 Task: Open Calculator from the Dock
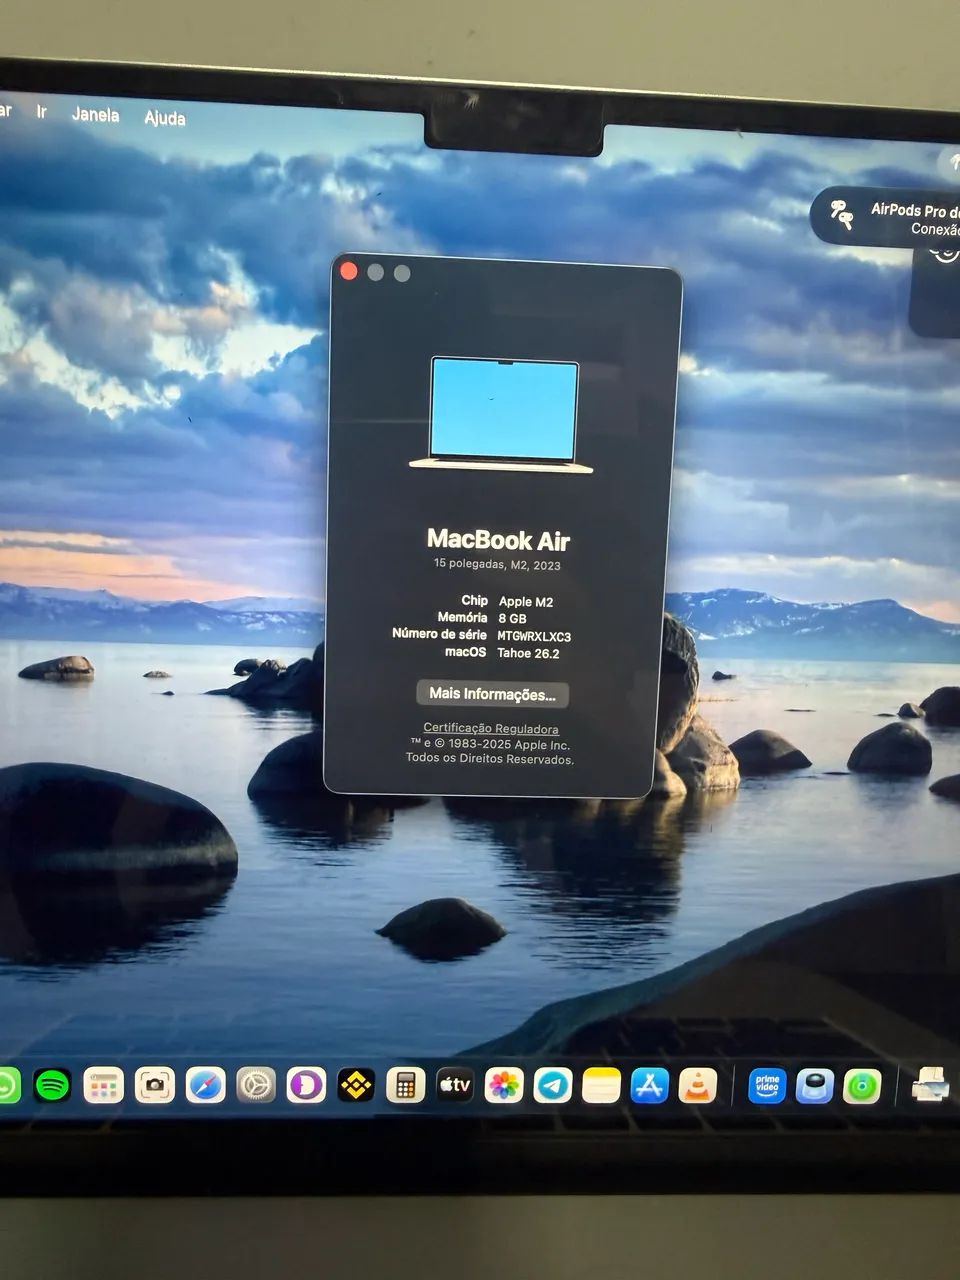point(405,1085)
